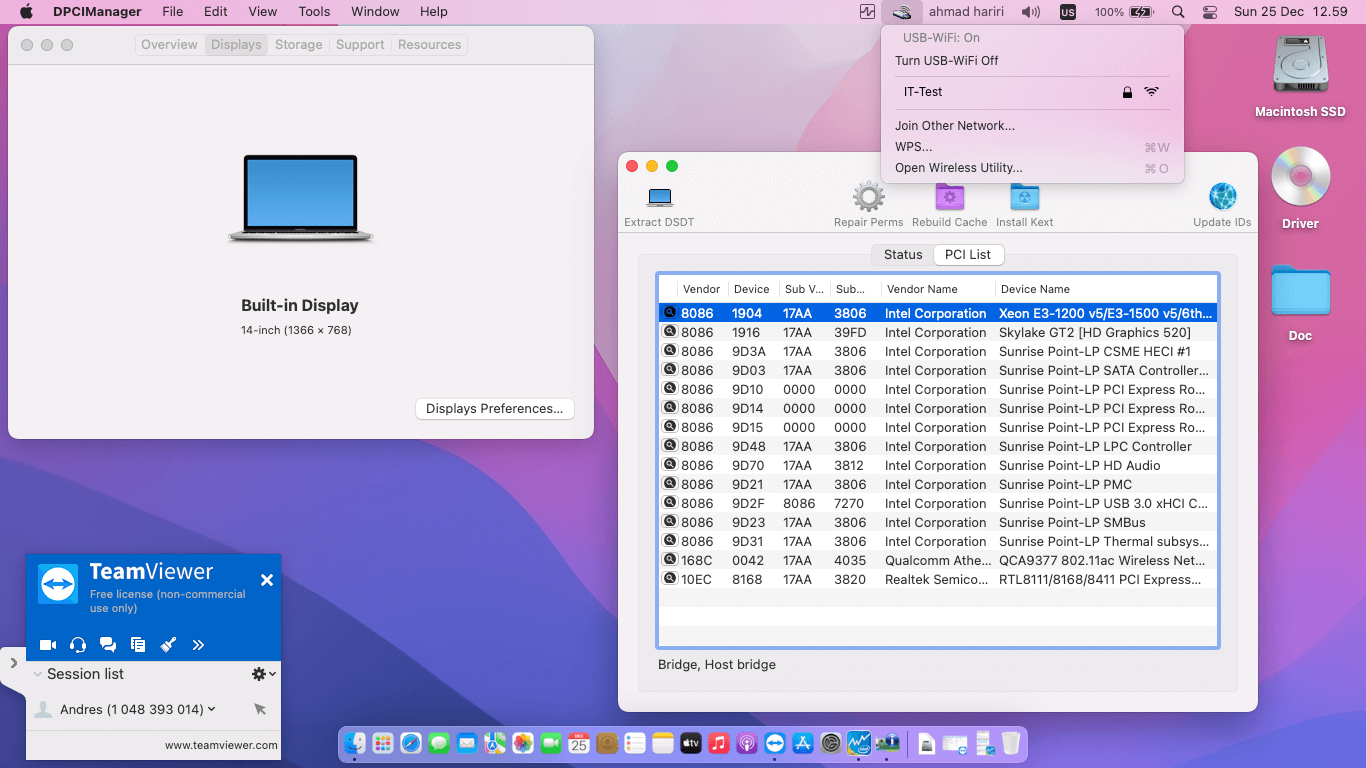Open Finder from the Dock
Screen dimensions: 1366x768
coord(355,743)
